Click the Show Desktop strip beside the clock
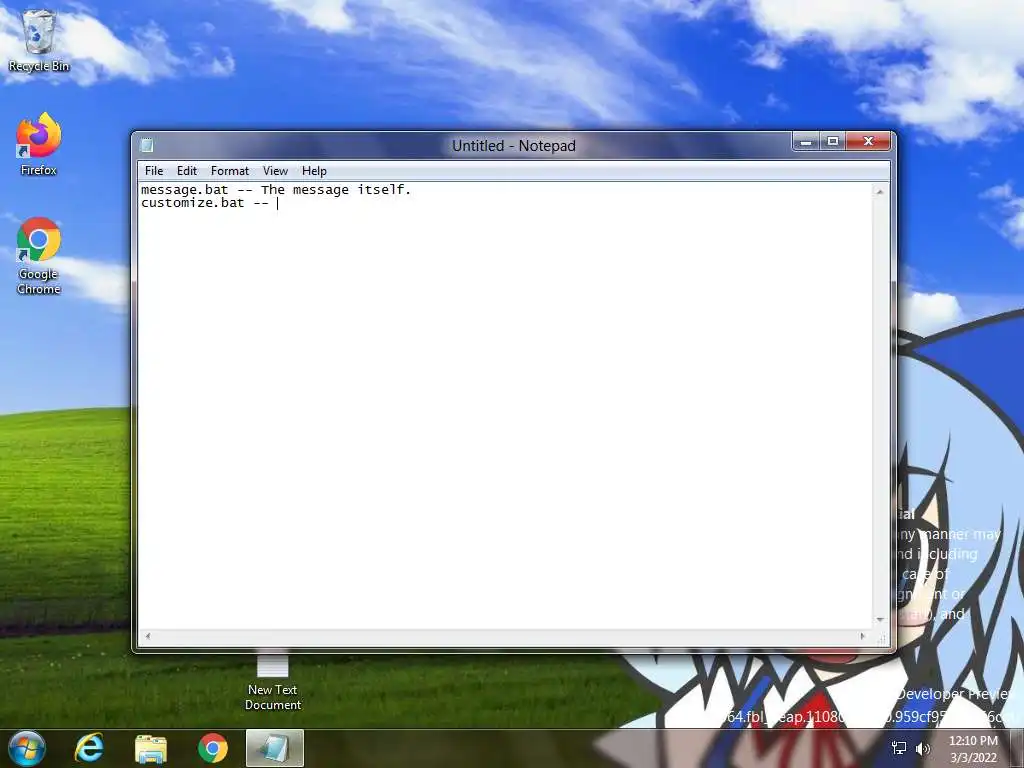1024x768 pixels. click(x=1017, y=748)
